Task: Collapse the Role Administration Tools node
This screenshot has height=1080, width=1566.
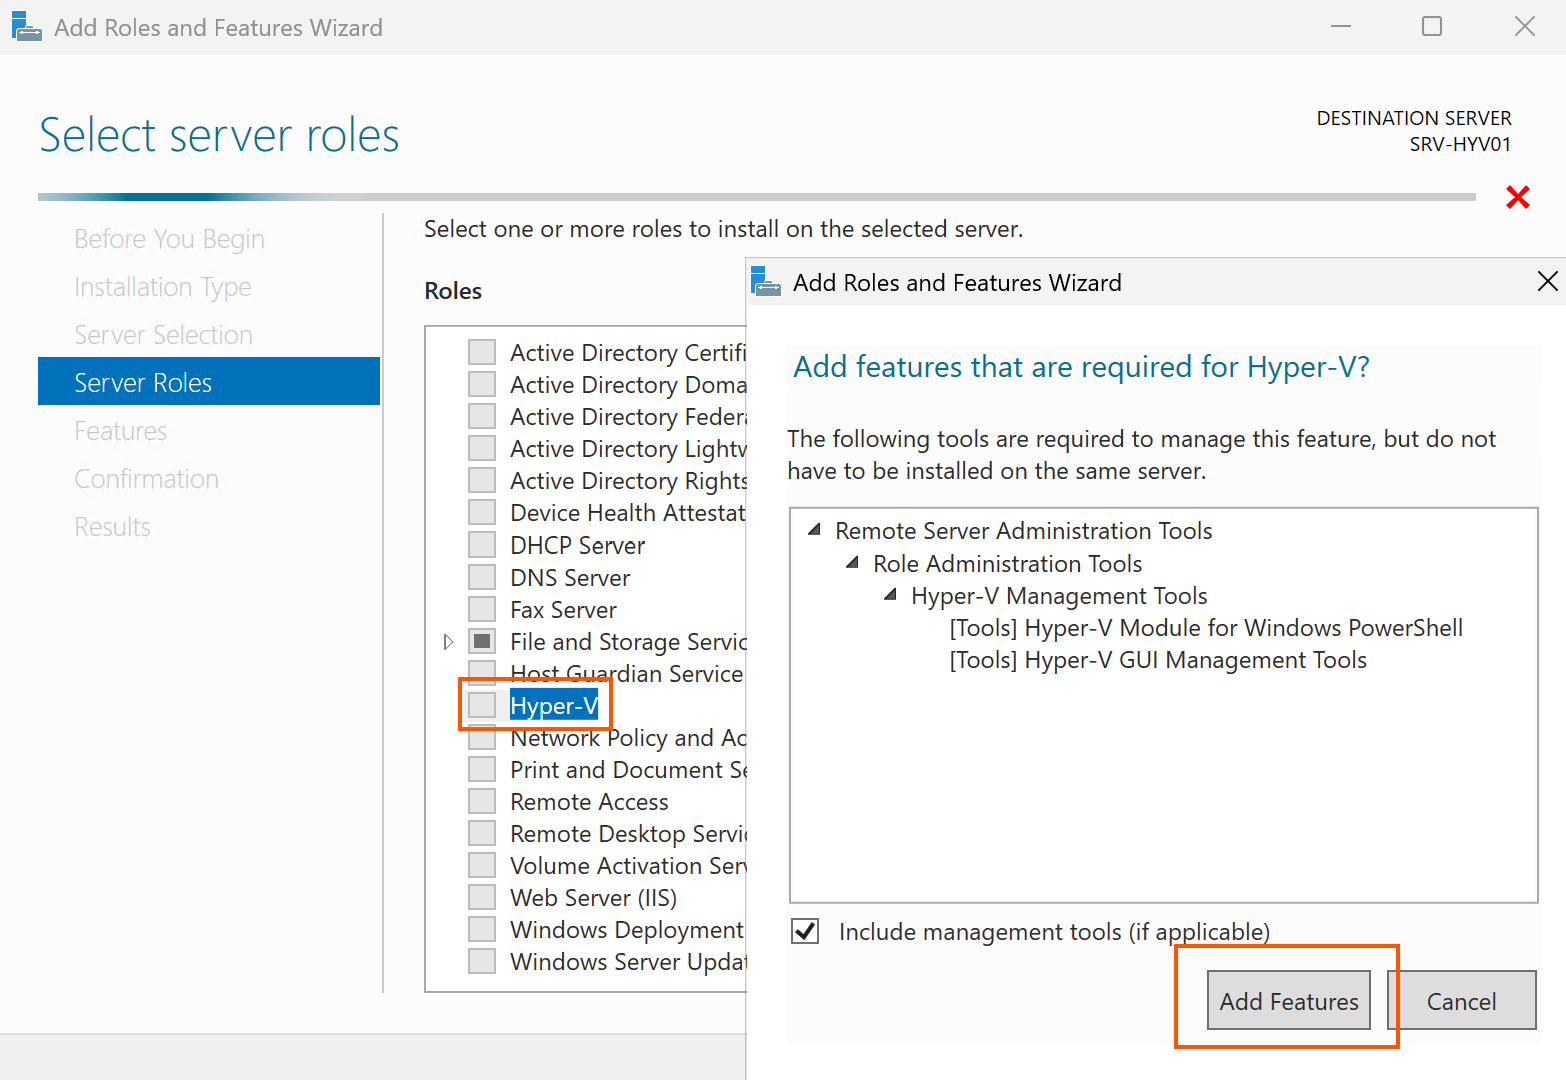Action: tap(852, 563)
